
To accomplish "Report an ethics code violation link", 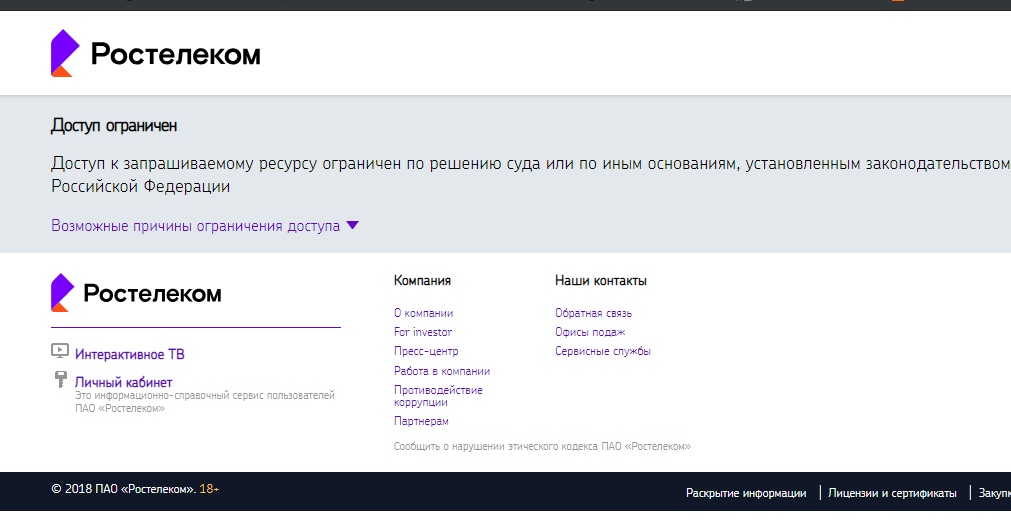I will coord(542,447).
